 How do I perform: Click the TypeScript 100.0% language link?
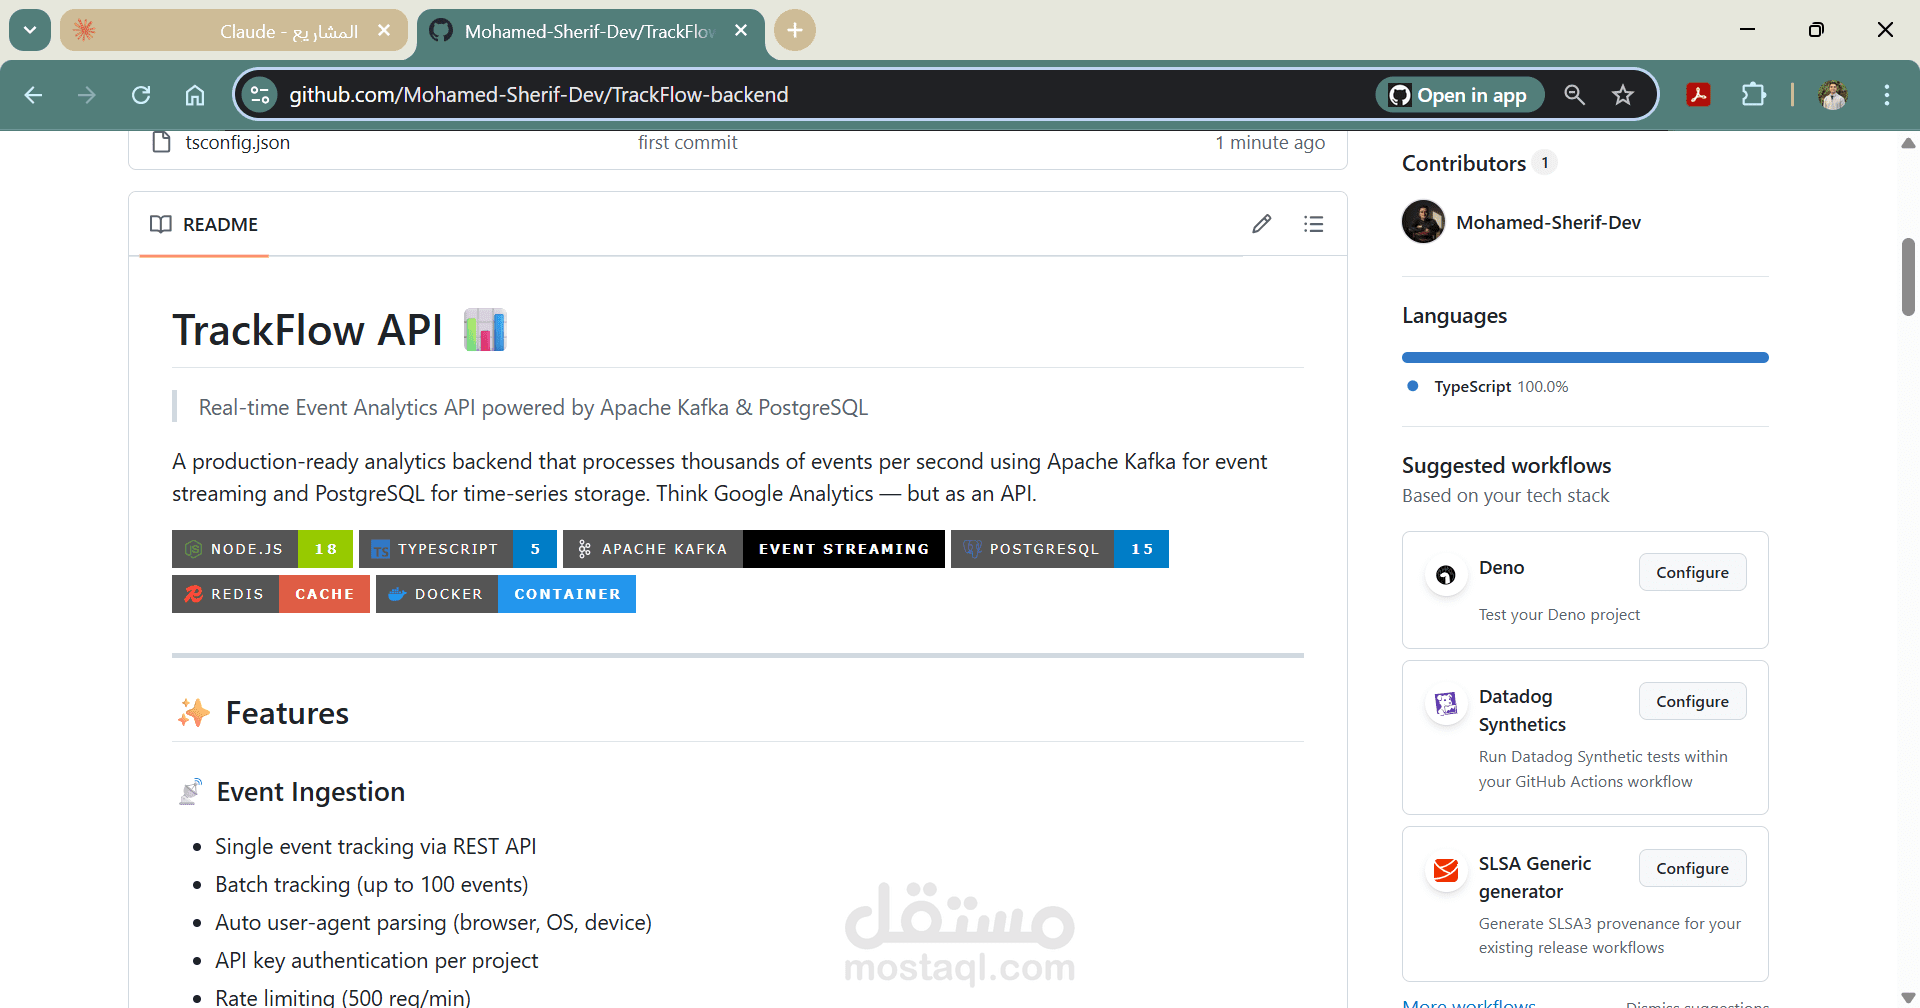point(1500,386)
